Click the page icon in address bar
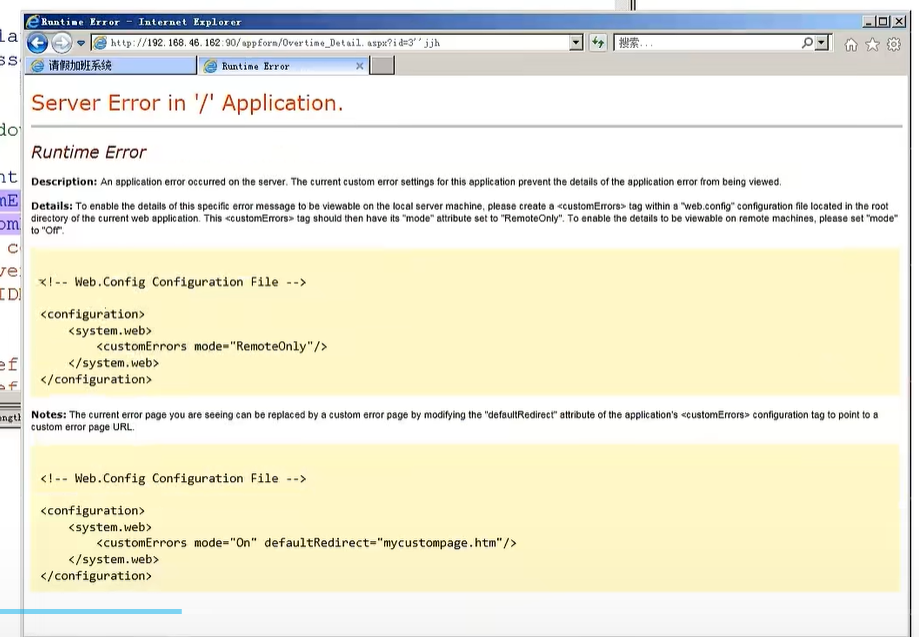919x637 pixels. 100,43
